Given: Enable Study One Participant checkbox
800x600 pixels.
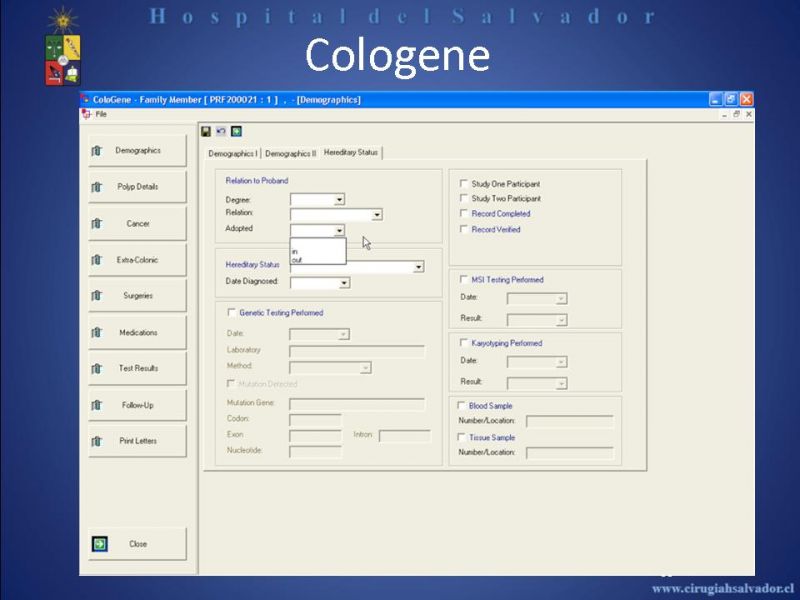Looking at the screenshot, I should 463,184.
